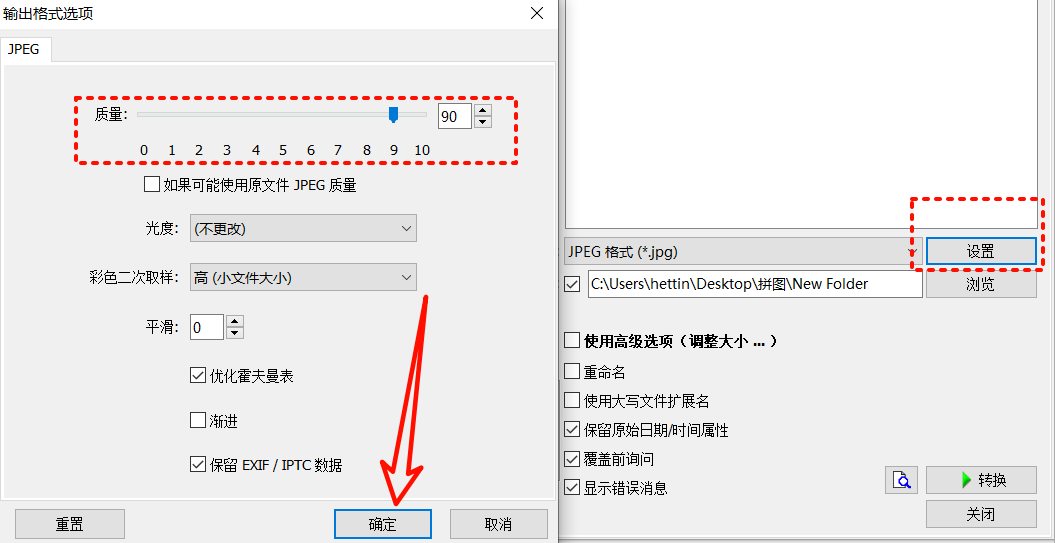The width and height of the screenshot is (1055, 543).
Task: Decrease 平滑 value with the down arrow
Action: pyautogui.click(x=234, y=334)
